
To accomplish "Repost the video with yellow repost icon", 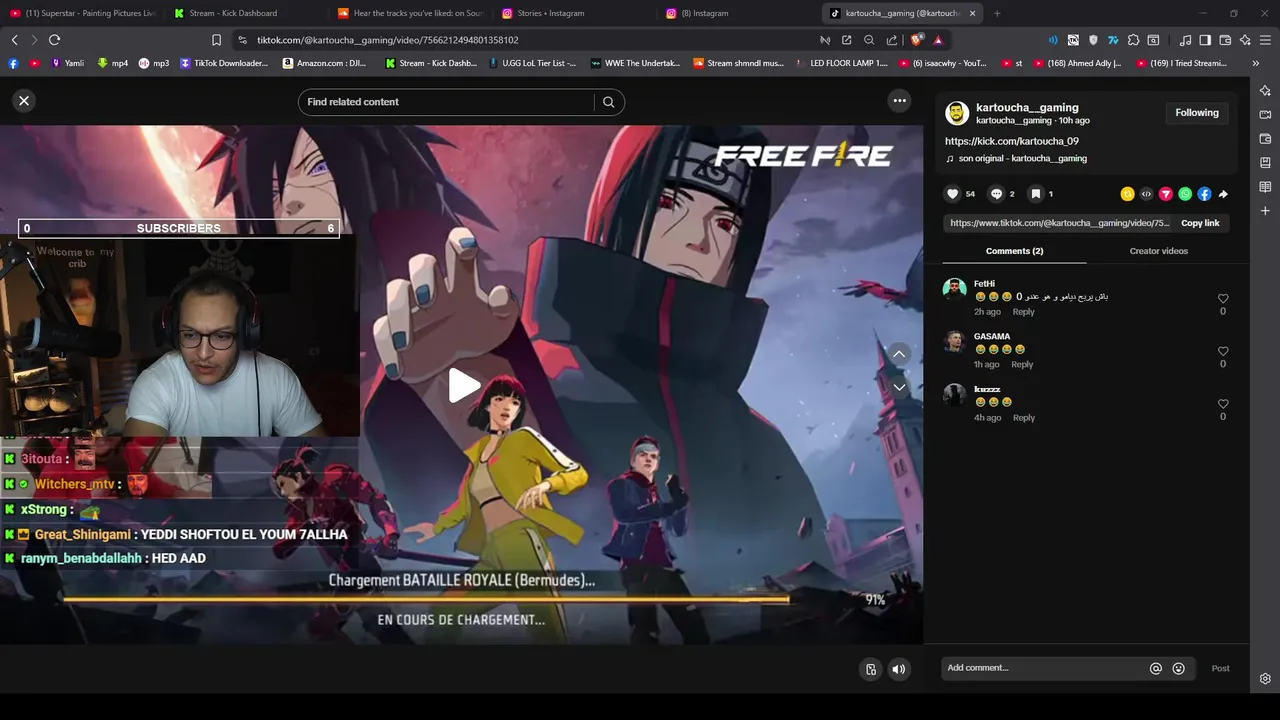I will point(1127,194).
